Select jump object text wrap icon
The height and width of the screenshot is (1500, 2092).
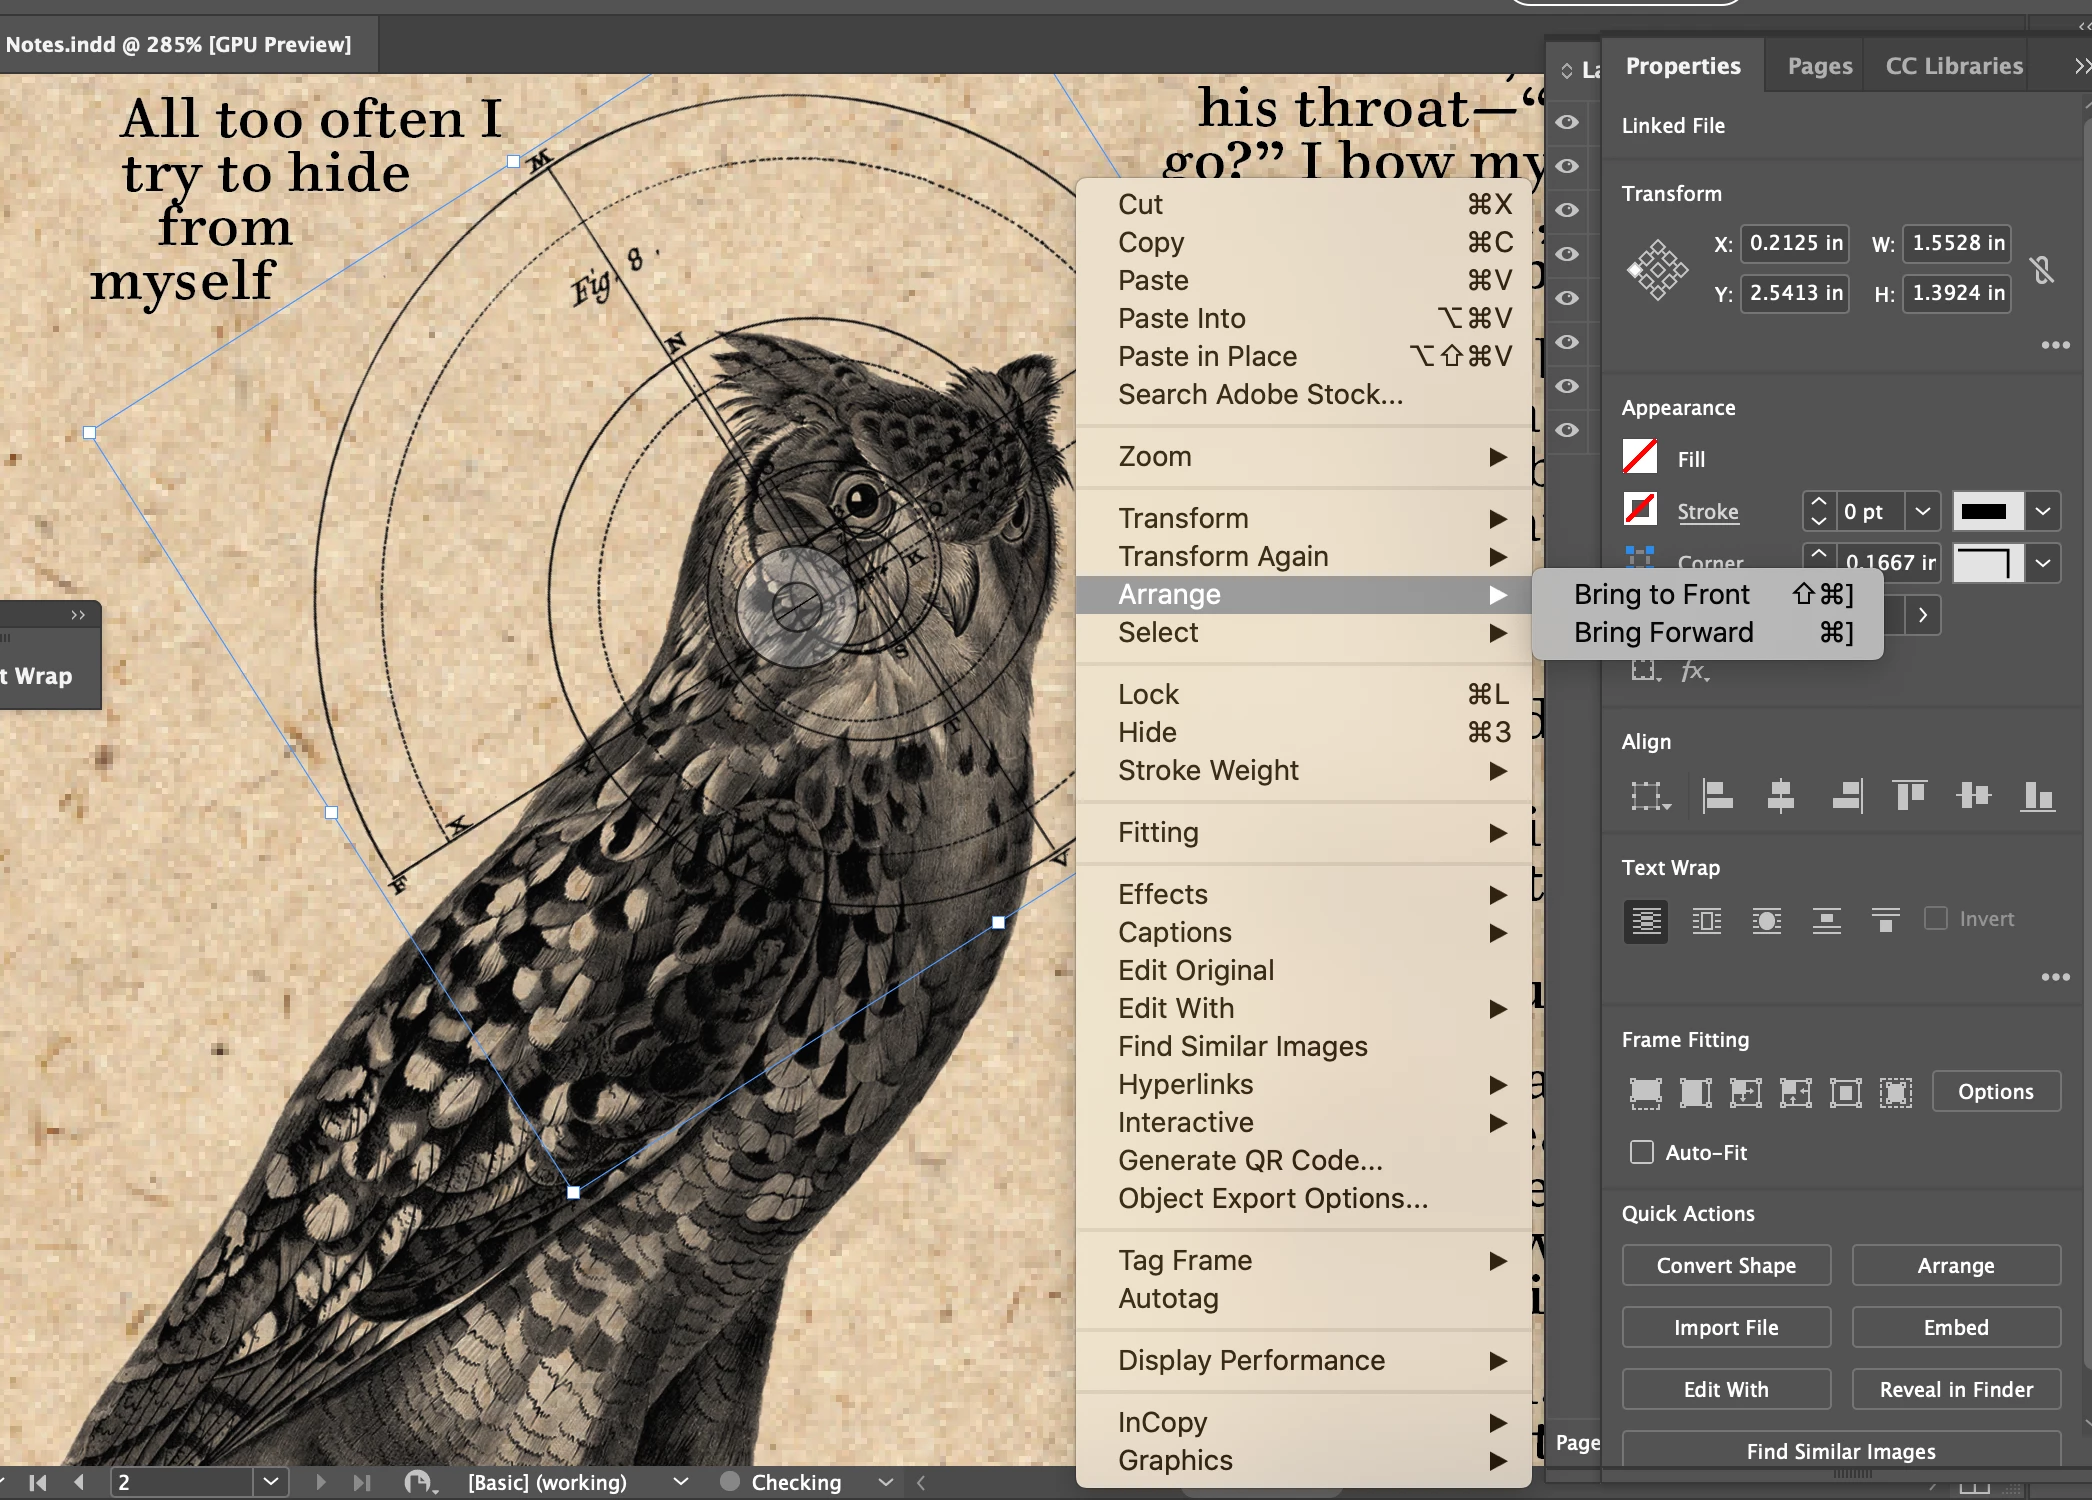[1826, 920]
